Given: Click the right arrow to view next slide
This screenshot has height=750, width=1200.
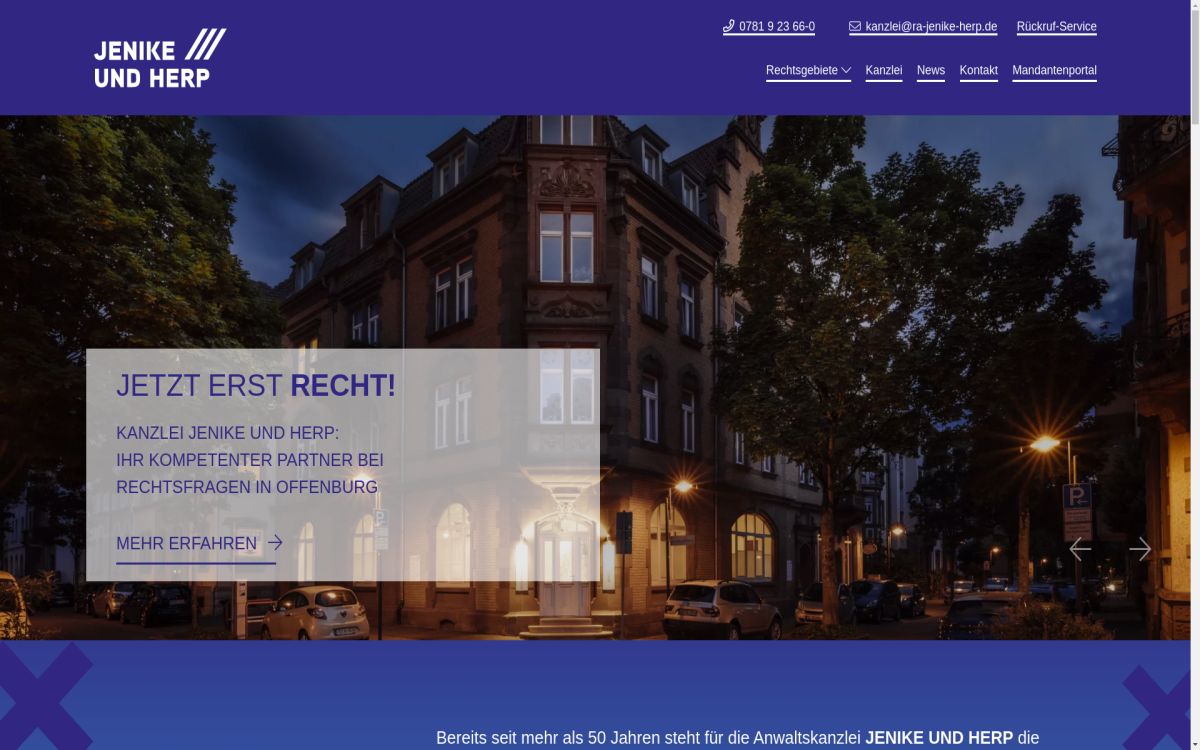Looking at the screenshot, I should pyautogui.click(x=1141, y=549).
